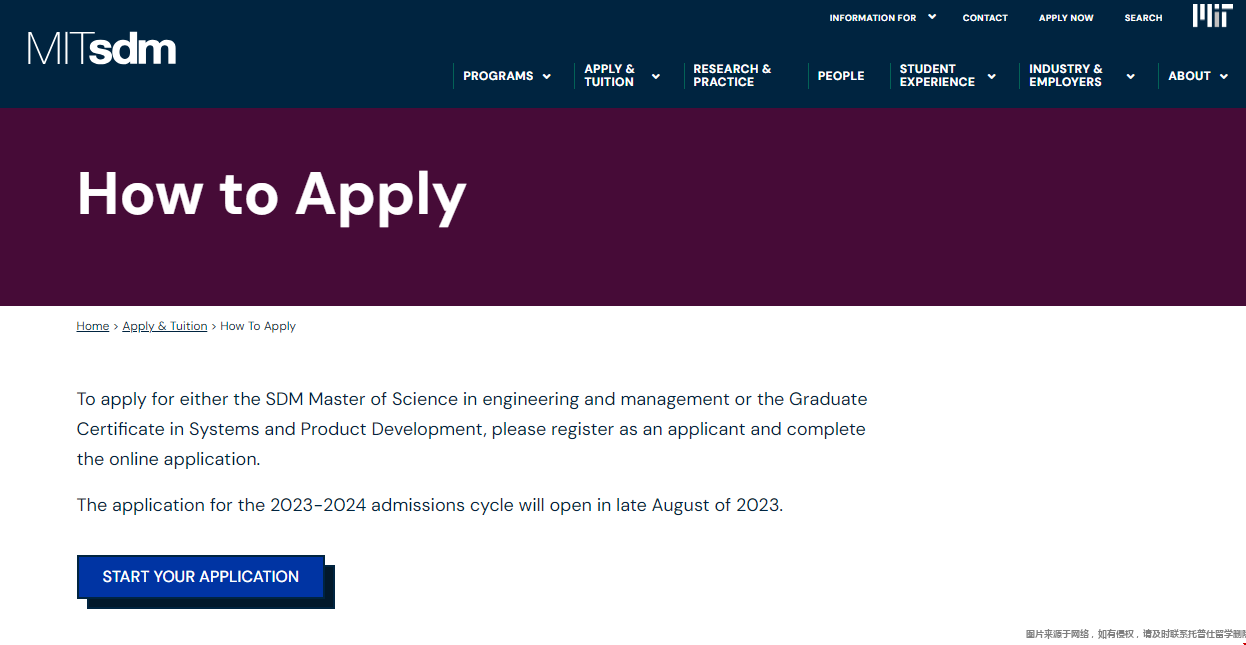The height and width of the screenshot is (645, 1246).
Task: Click the Apply Now link
Action: 1066,18
